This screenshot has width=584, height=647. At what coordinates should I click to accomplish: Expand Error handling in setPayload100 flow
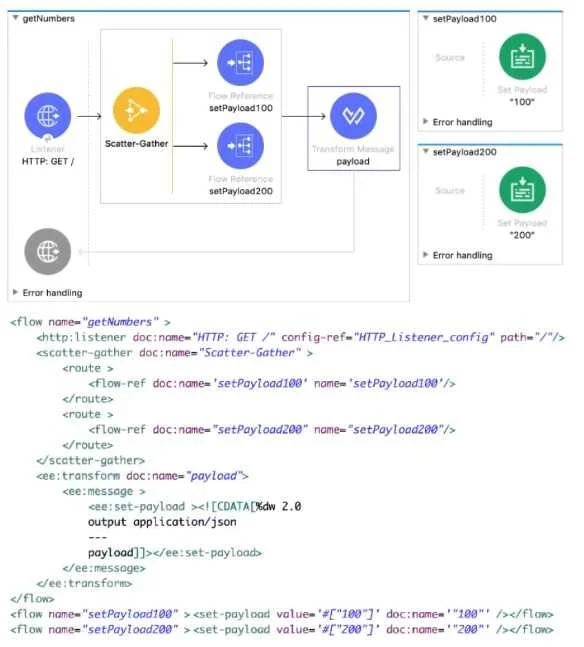426,121
